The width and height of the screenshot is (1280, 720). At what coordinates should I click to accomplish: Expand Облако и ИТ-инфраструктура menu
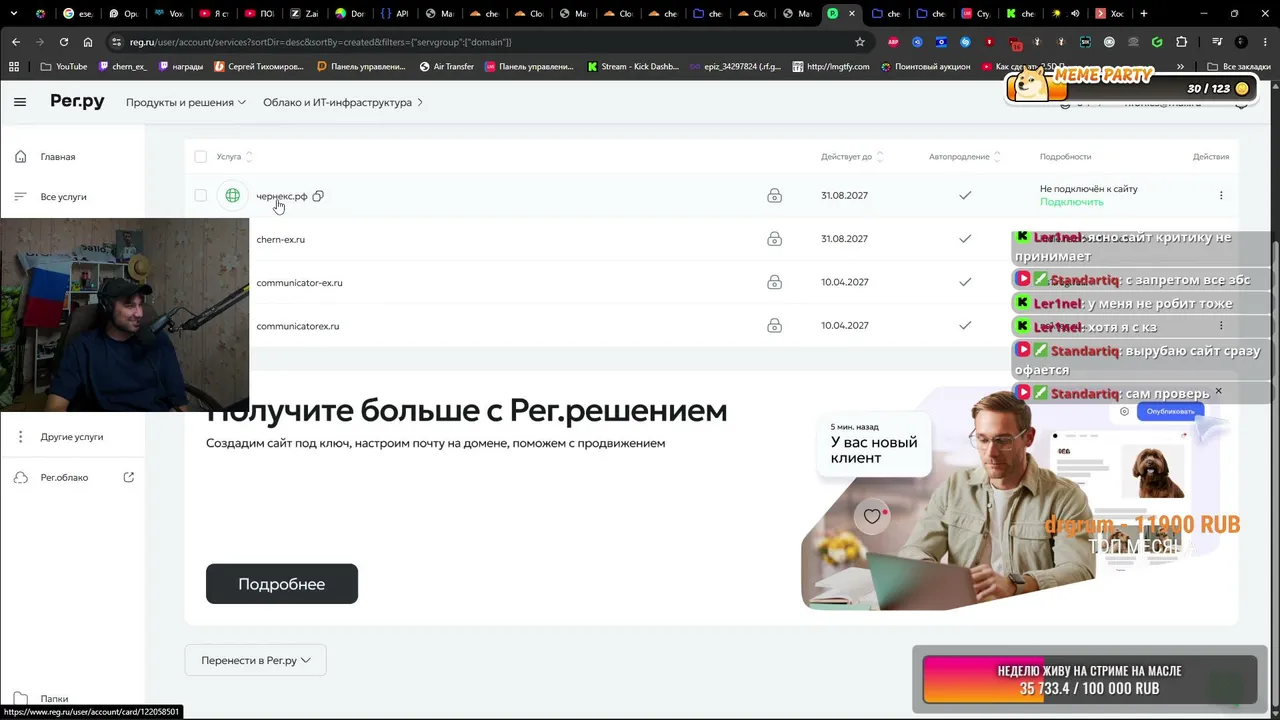(343, 102)
